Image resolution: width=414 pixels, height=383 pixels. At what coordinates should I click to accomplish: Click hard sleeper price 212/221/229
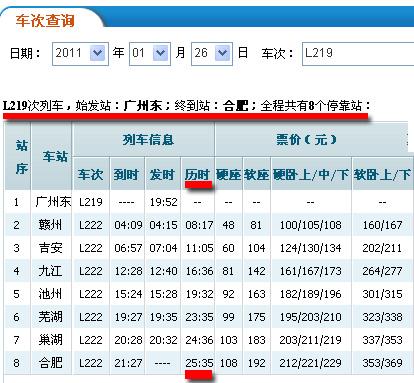(311, 363)
